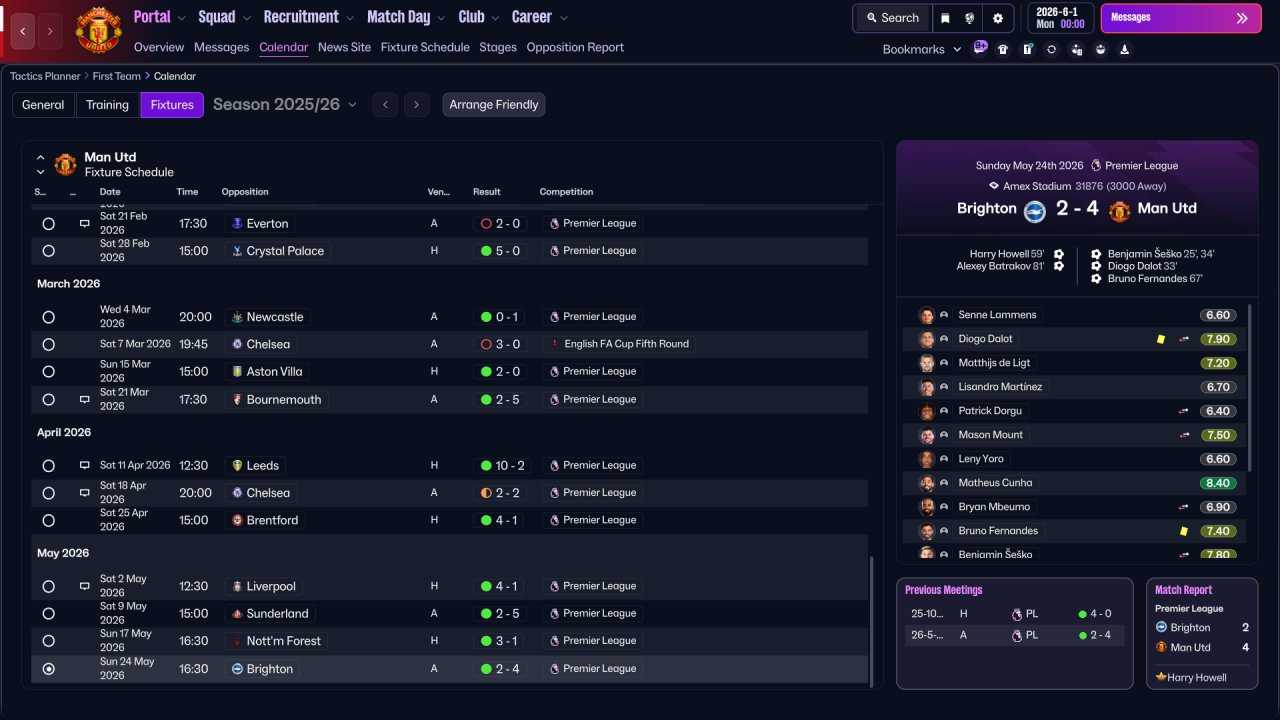
Task: Click the comment icon on the Everton fixture row
Action: point(85,224)
